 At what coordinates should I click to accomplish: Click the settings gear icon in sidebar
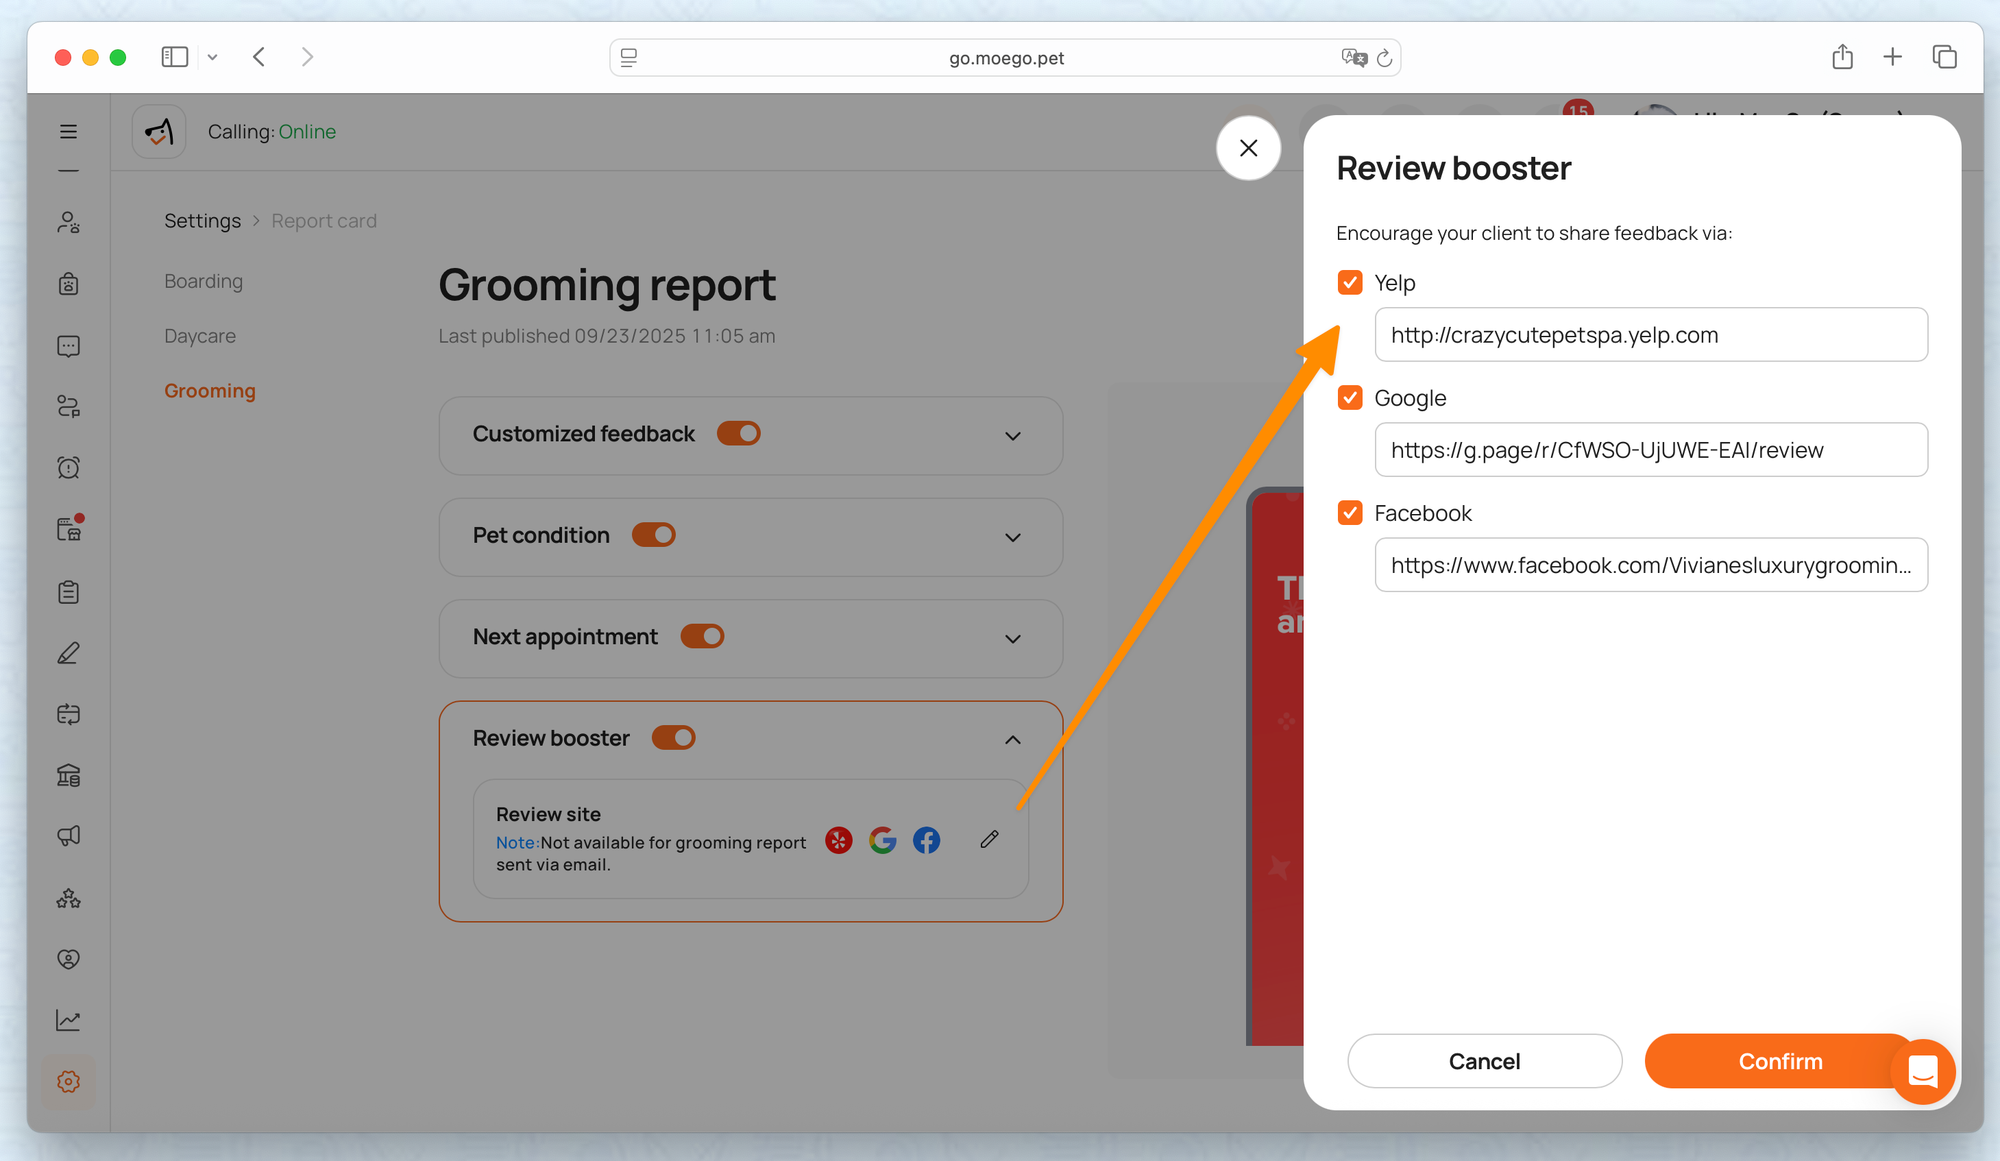click(68, 1082)
